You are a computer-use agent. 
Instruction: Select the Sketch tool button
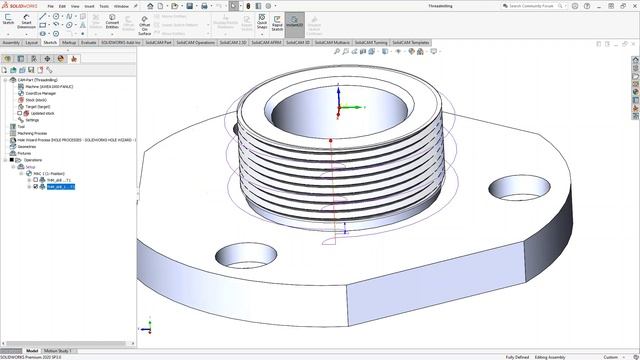(x=8, y=19)
